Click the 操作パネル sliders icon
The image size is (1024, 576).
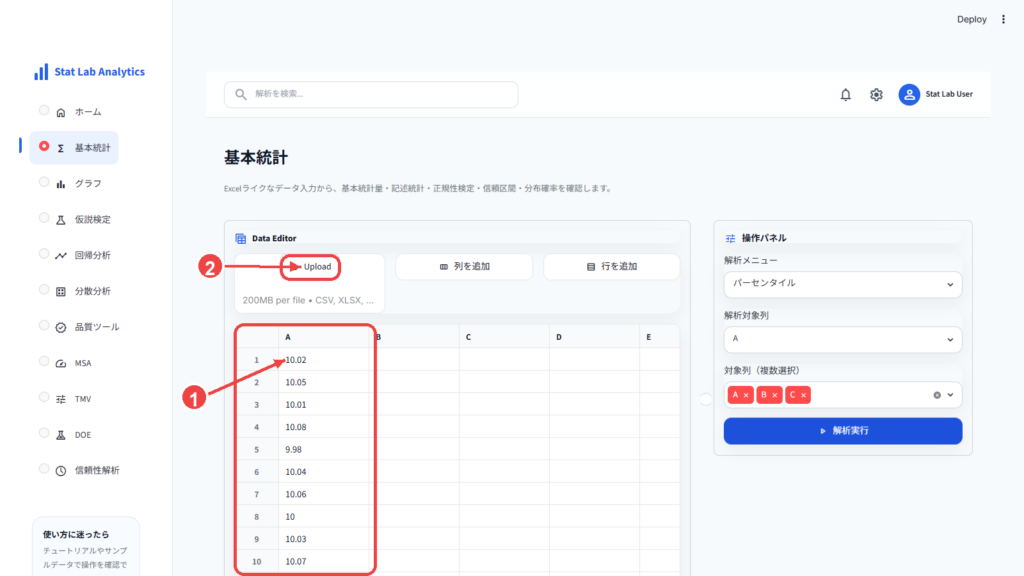point(730,238)
